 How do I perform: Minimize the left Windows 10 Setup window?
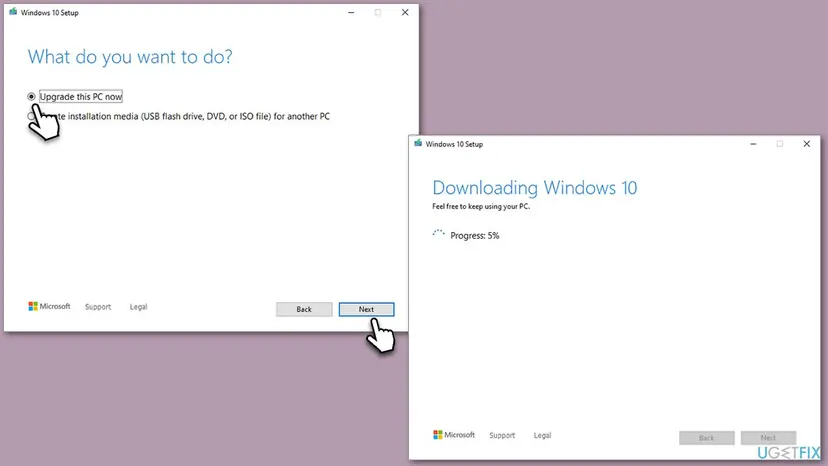pyautogui.click(x=351, y=12)
